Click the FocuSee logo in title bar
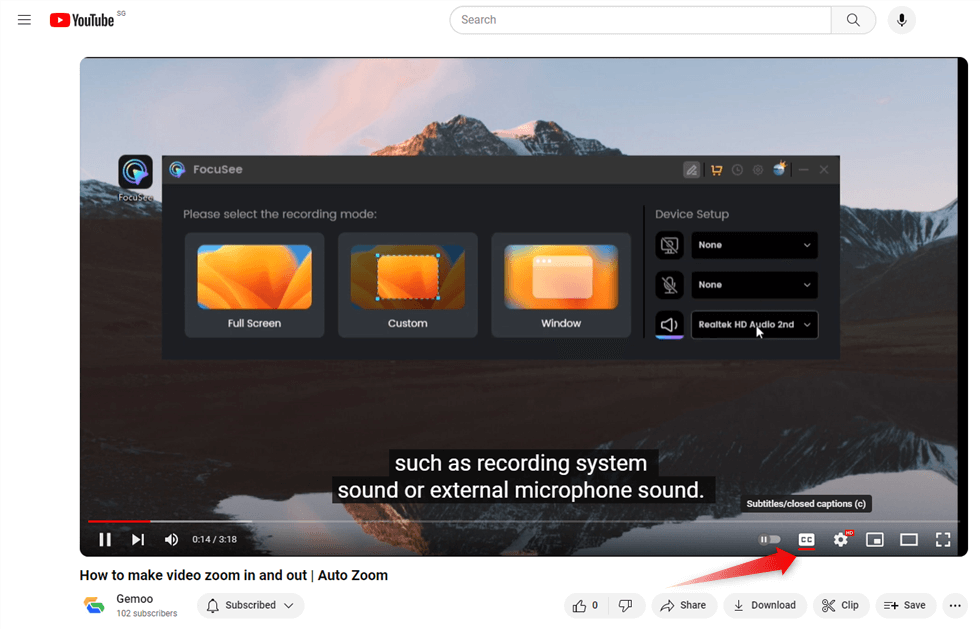This screenshot has width=980, height=629. [178, 169]
